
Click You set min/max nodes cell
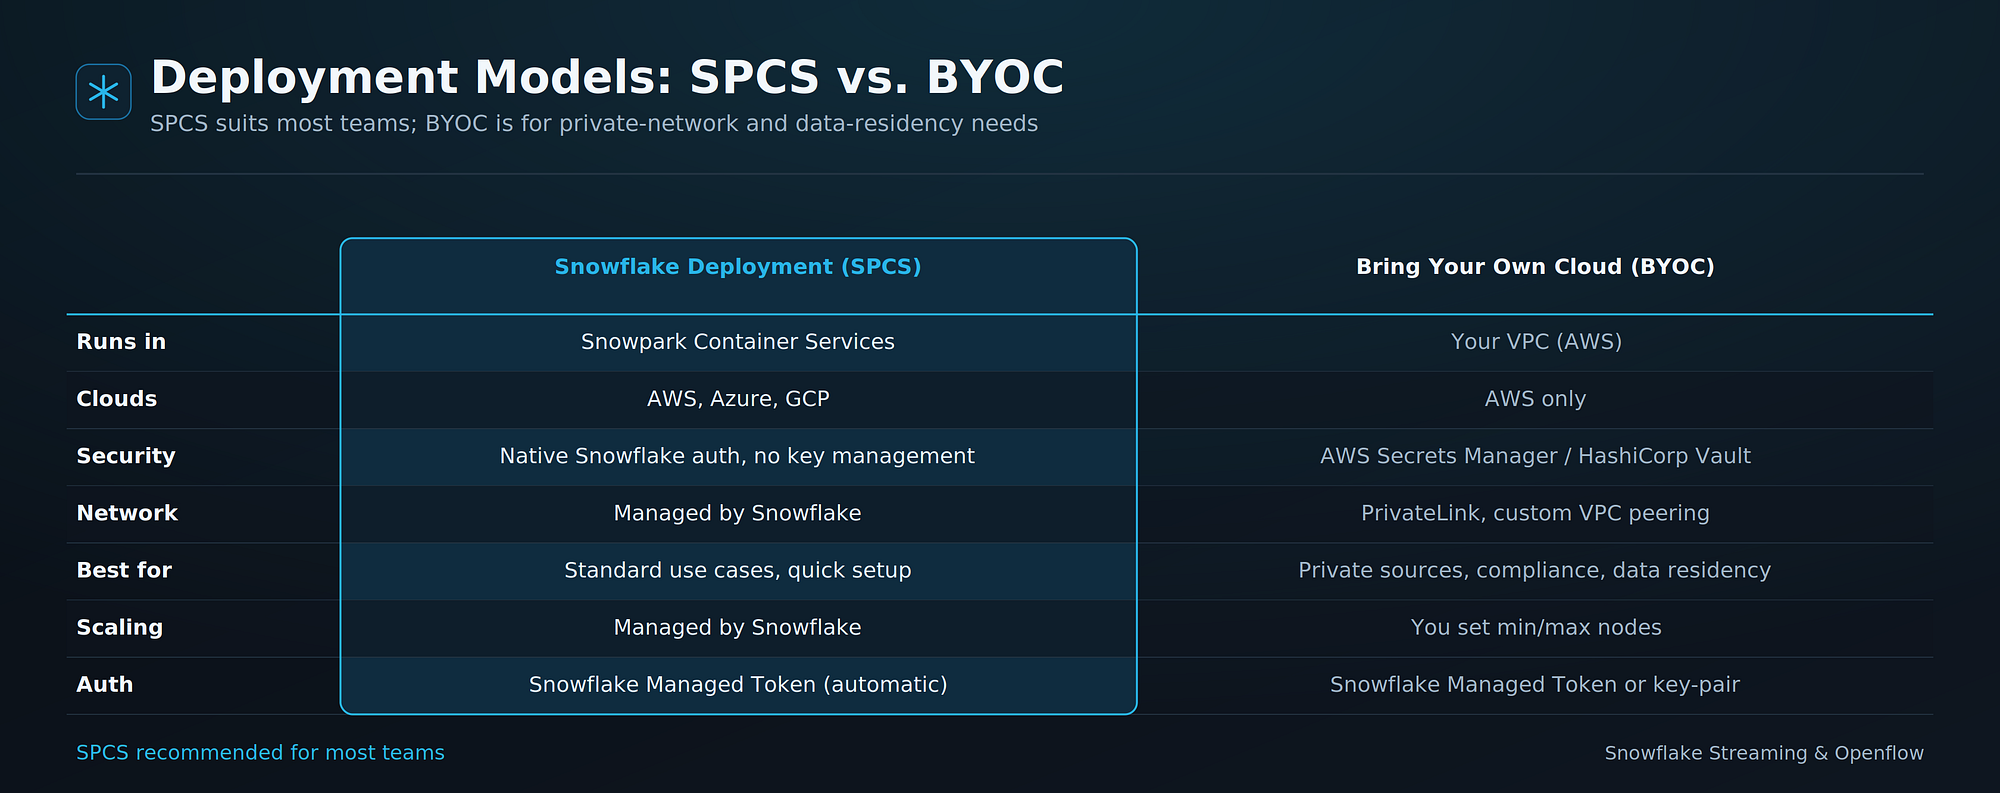coord(1535,627)
